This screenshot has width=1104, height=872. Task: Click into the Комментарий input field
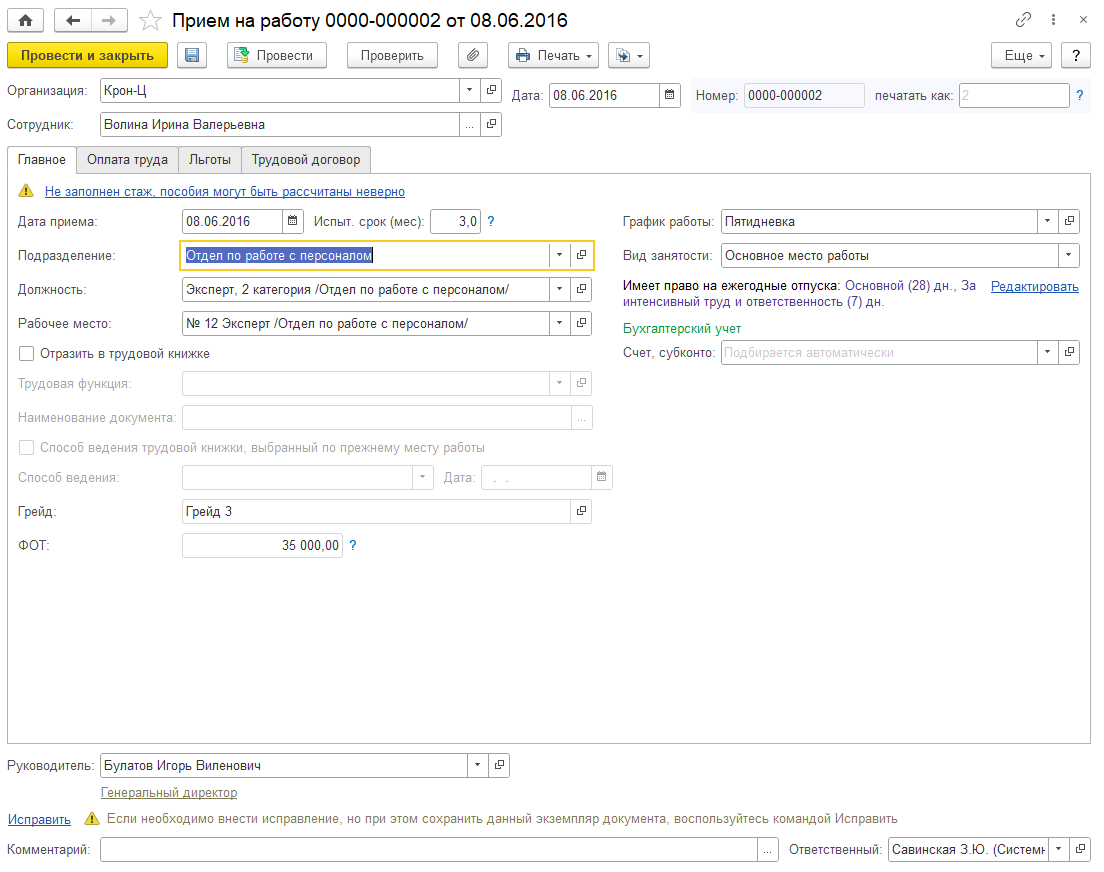coord(428,849)
